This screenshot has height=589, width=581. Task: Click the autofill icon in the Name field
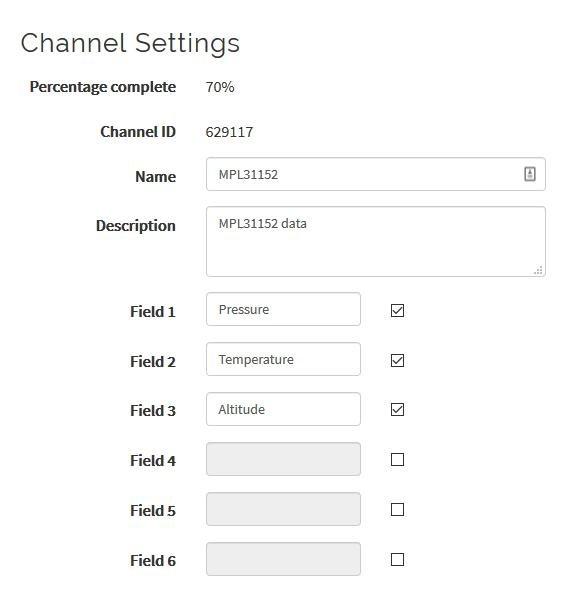coord(530,174)
